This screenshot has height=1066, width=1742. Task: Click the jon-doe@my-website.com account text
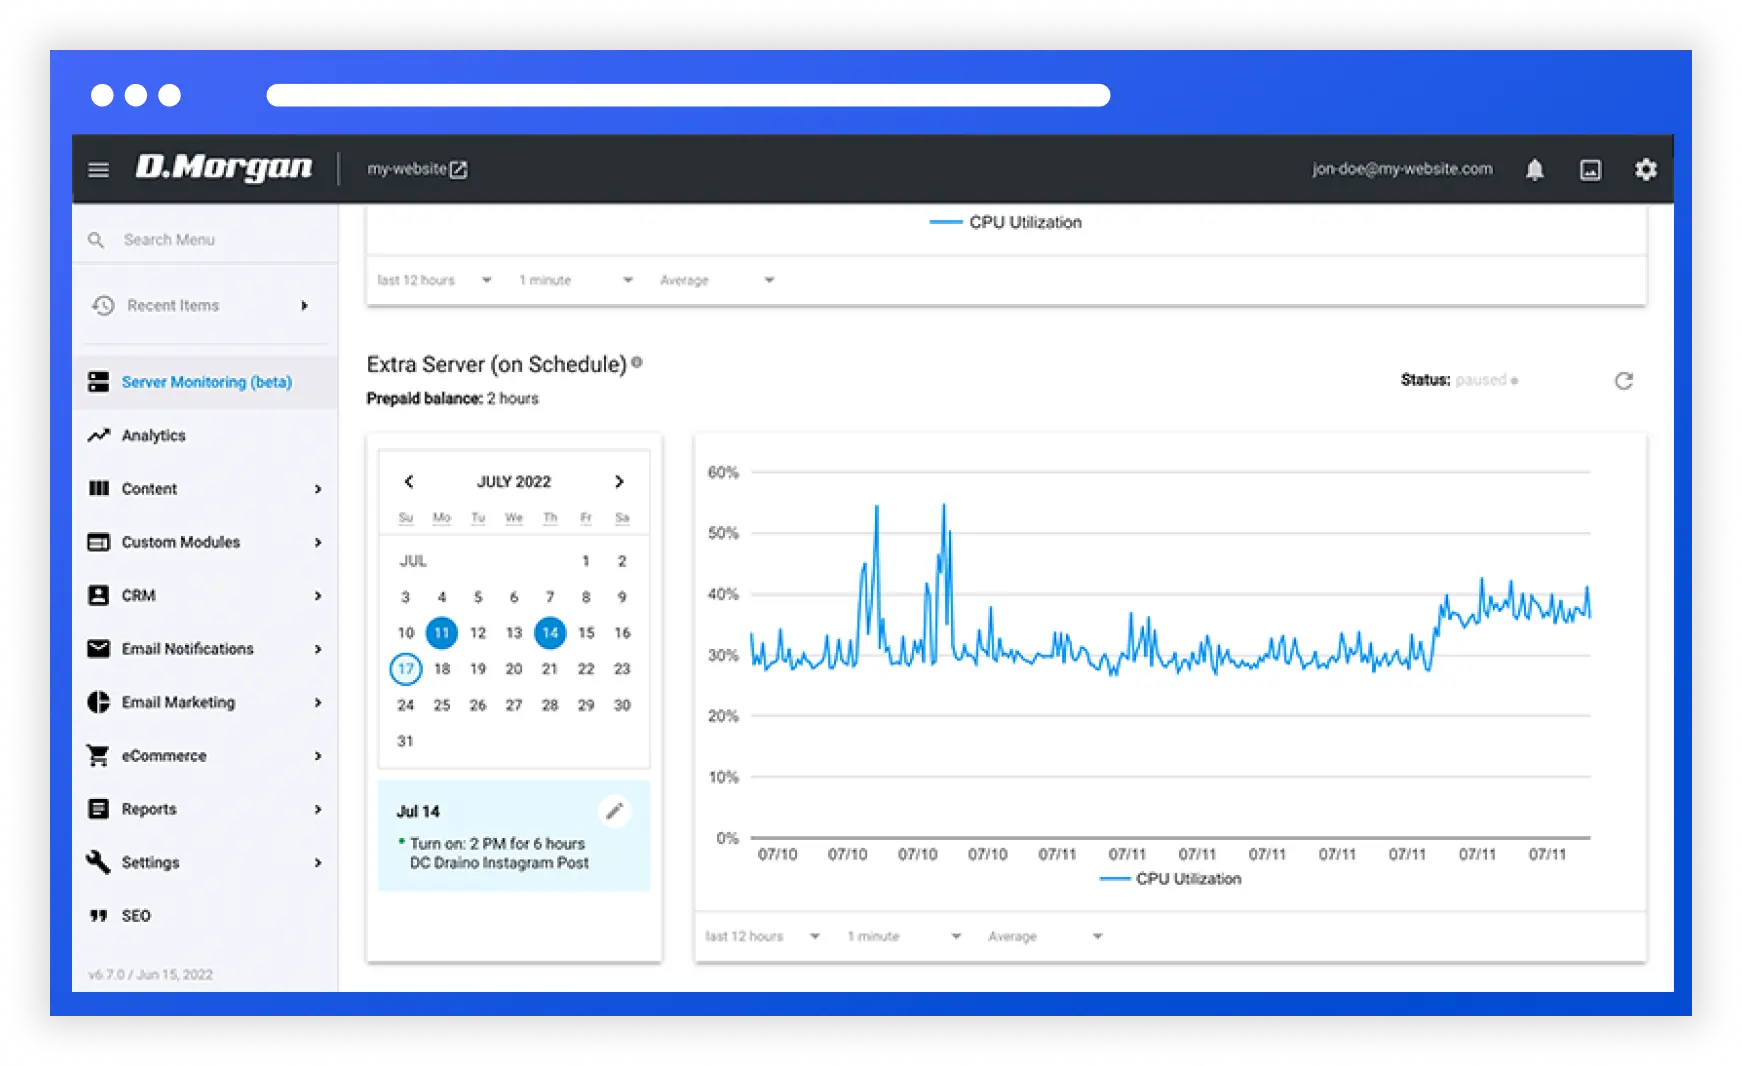[1402, 169]
